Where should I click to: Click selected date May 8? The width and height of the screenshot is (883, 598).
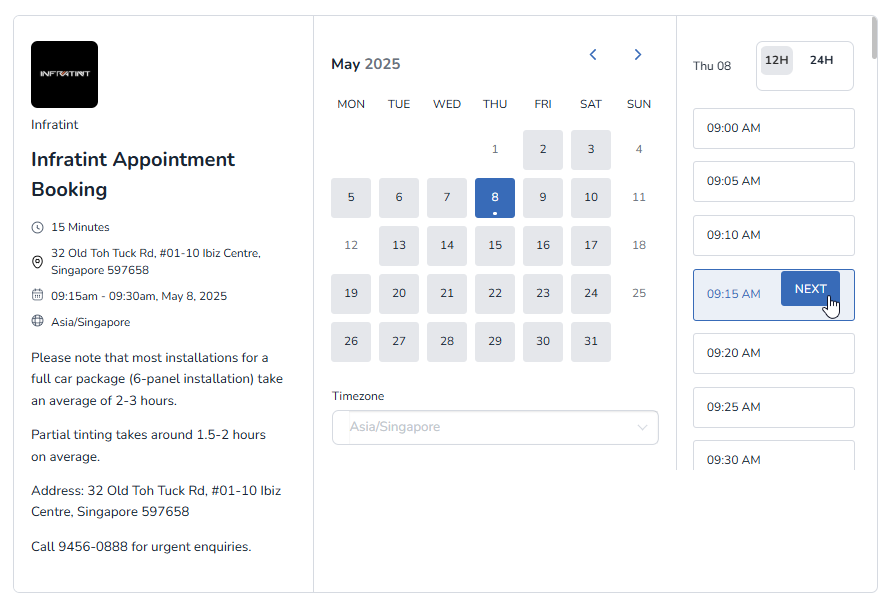494,198
